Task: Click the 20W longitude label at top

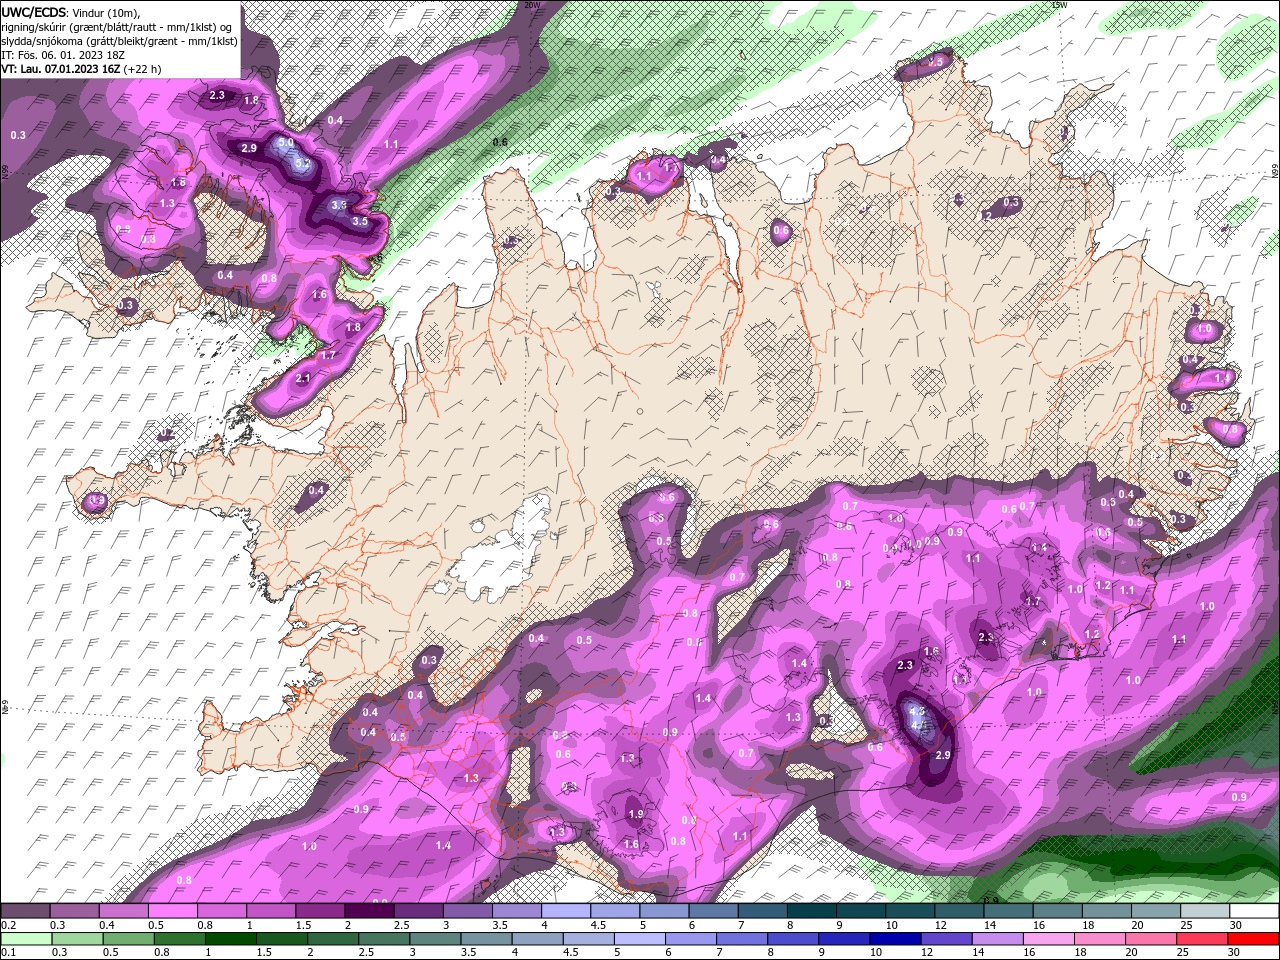Action: [532, 5]
